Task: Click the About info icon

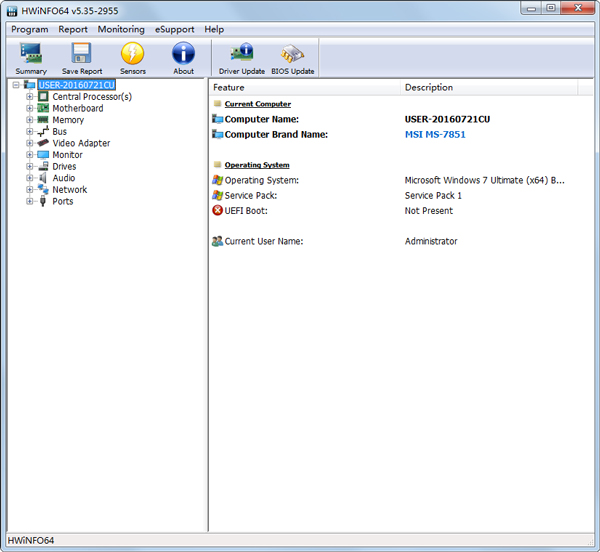Action: (x=183, y=53)
